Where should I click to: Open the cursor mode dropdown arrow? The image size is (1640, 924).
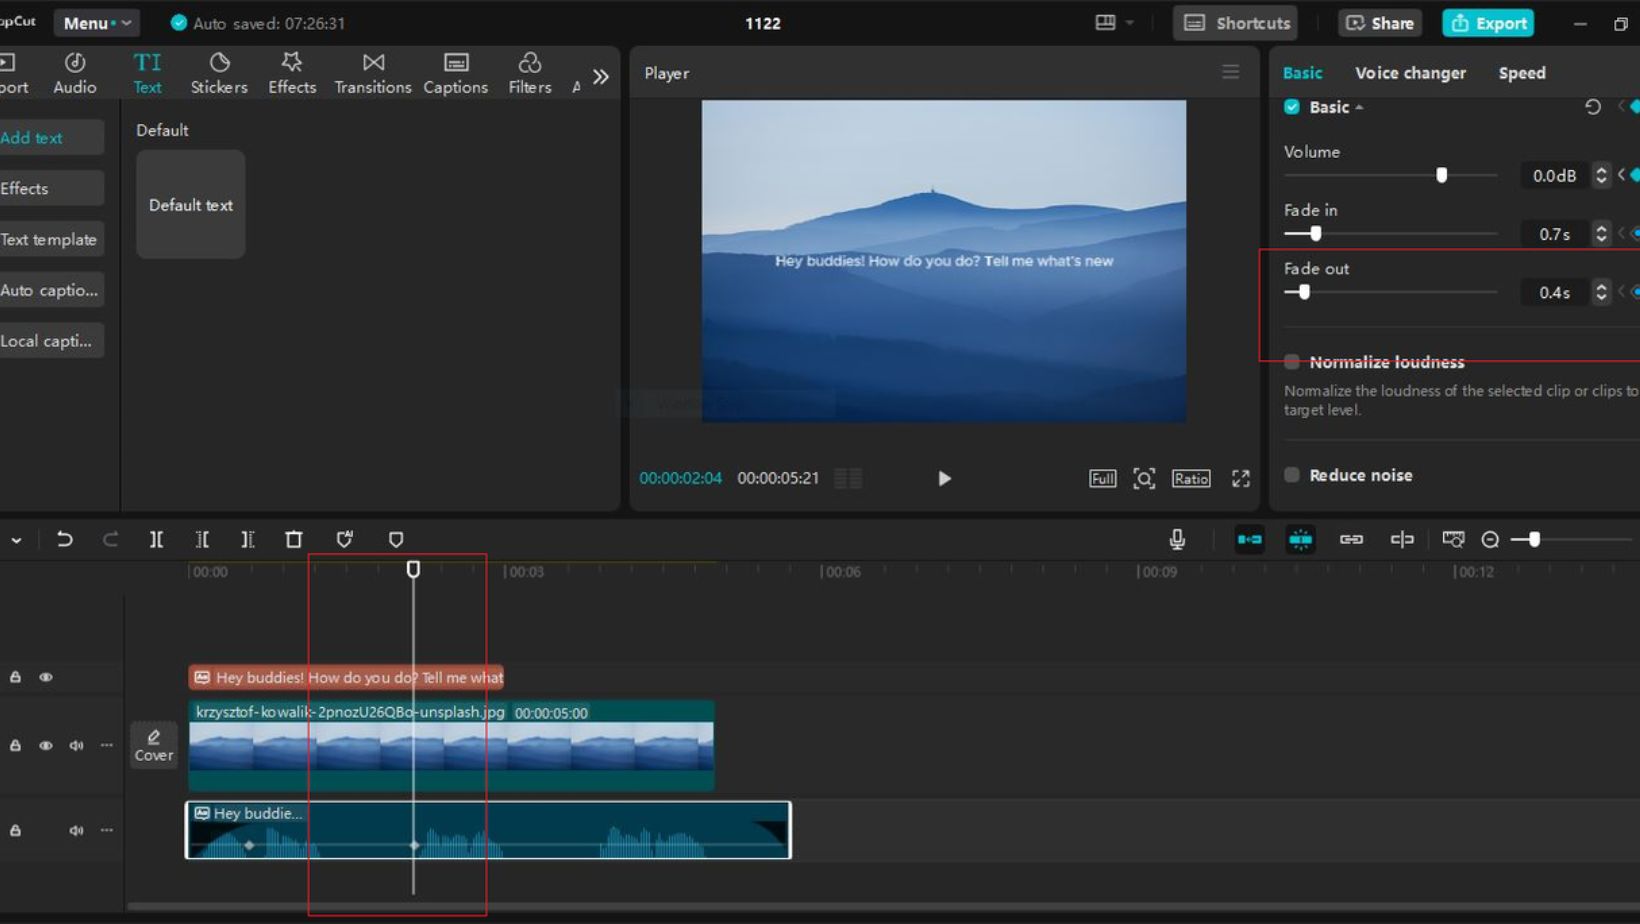[x=16, y=540]
